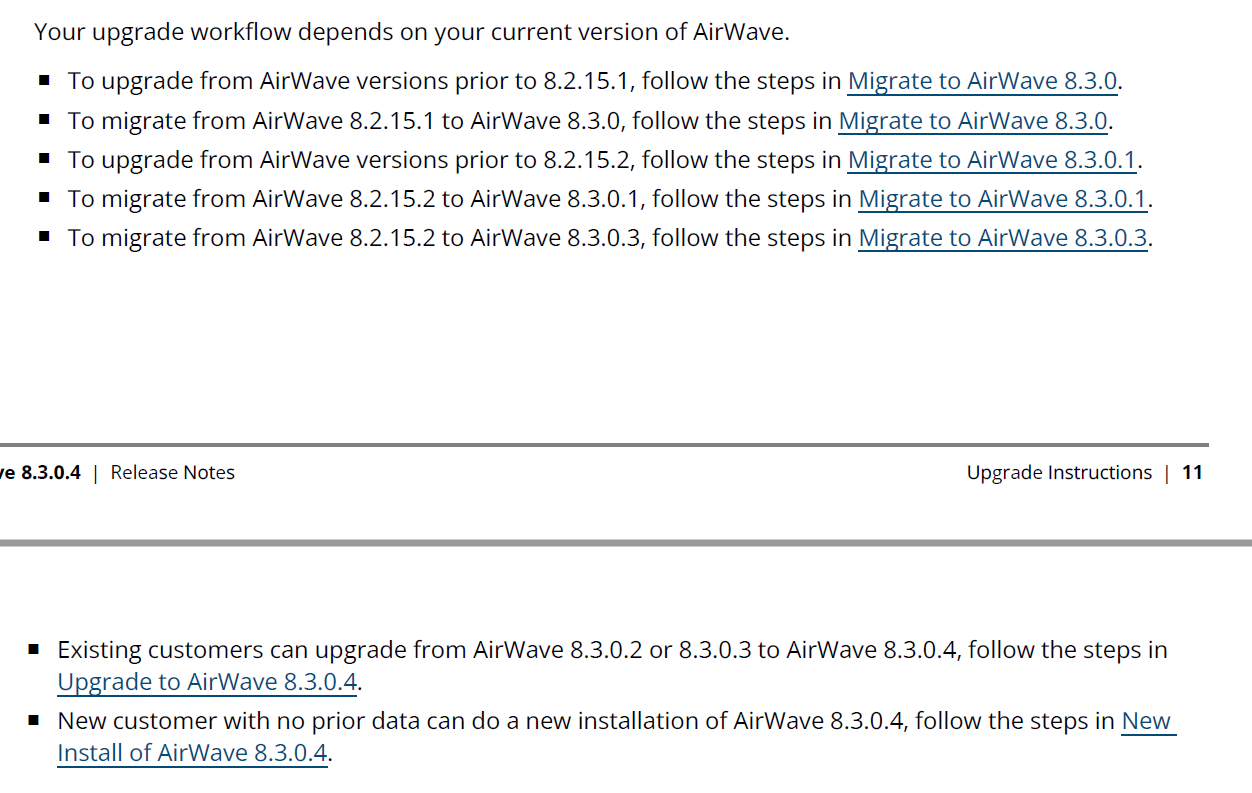1252x793 pixels.
Task: Open Migrate to AirWave 8.3.0.1 link in fourth bullet
Action: tap(1002, 199)
